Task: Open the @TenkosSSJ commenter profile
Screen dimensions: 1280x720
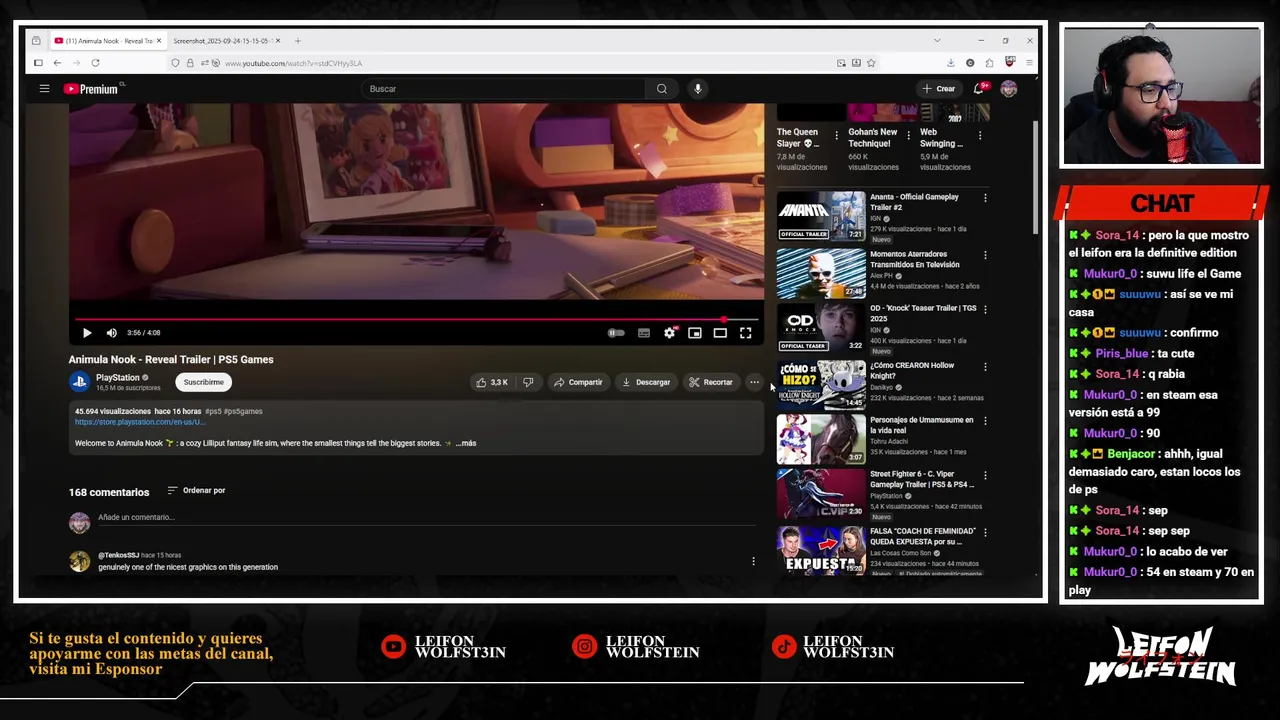Action: point(118,555)
